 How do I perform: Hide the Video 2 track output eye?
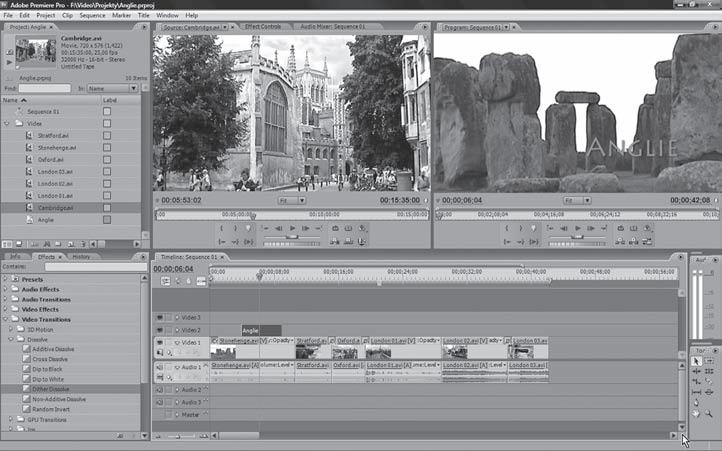pyautogui.click(x=159, y=330)
